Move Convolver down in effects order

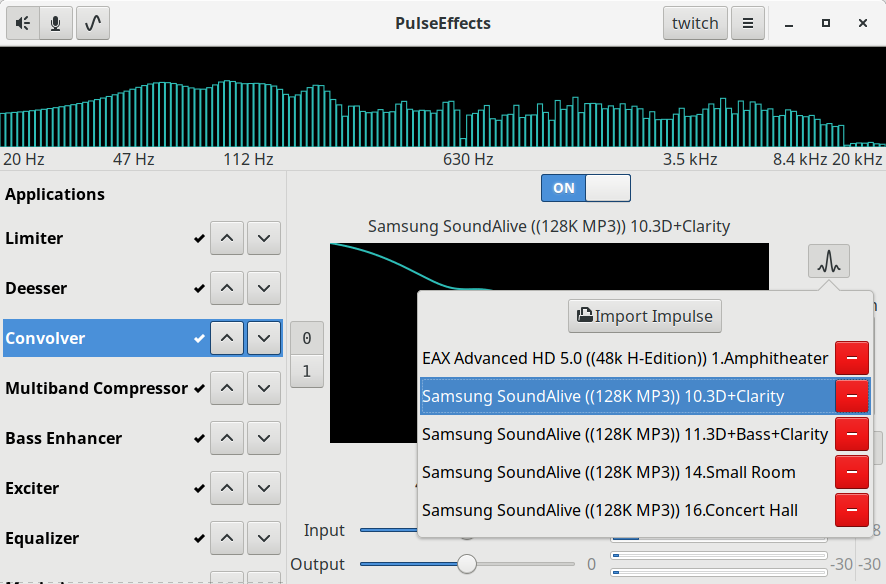264,338
